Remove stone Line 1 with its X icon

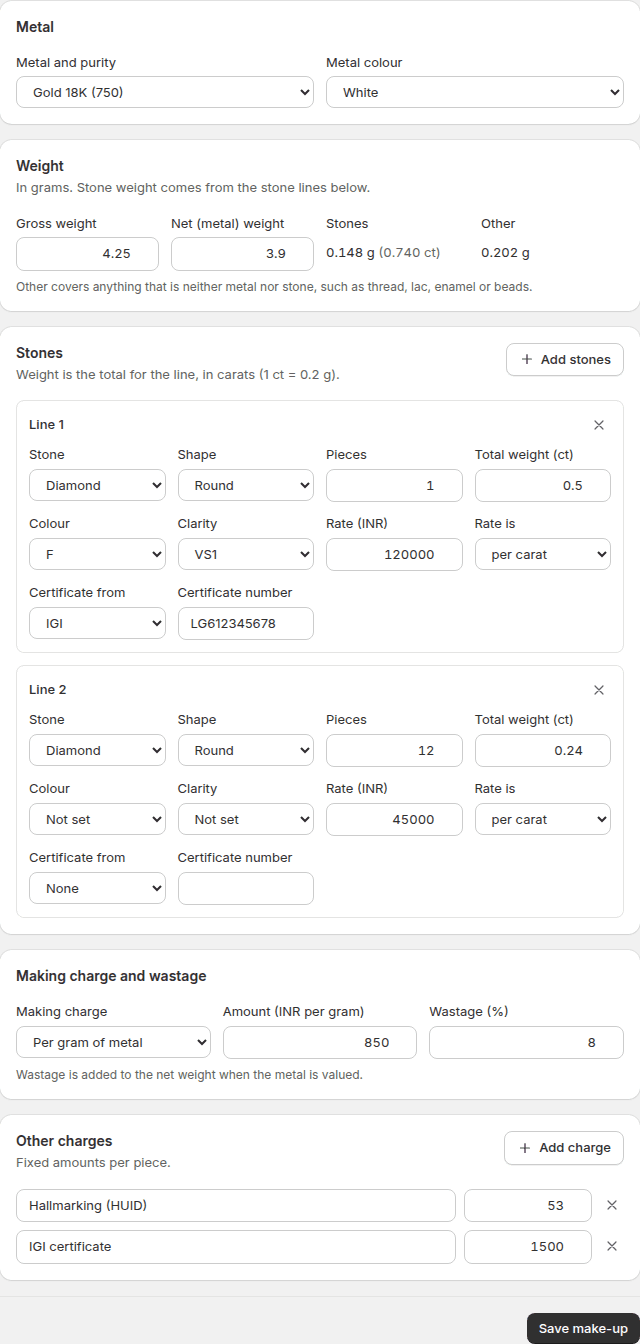point(599,425)
